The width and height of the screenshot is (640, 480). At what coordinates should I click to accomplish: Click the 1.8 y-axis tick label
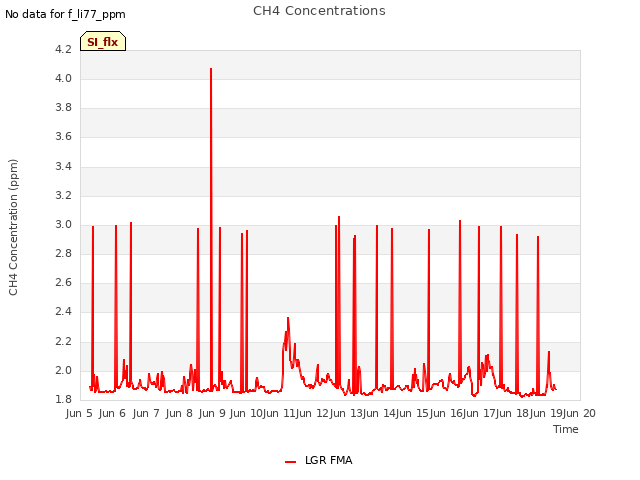click(x=63, y=399)
